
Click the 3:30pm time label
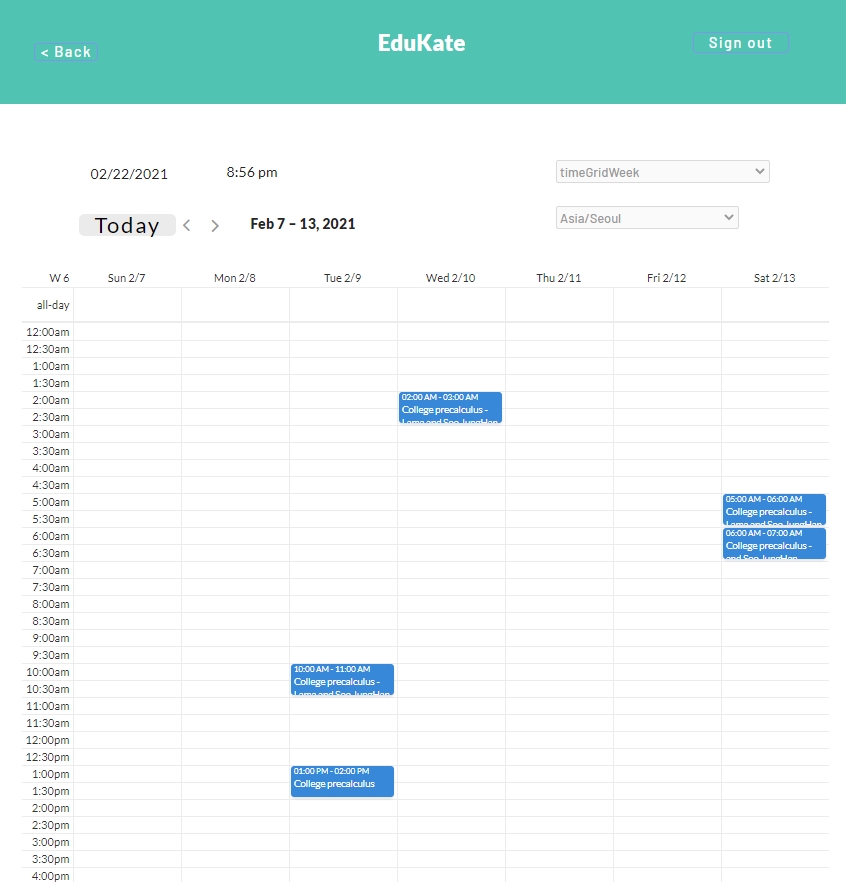tap(51, 859)
